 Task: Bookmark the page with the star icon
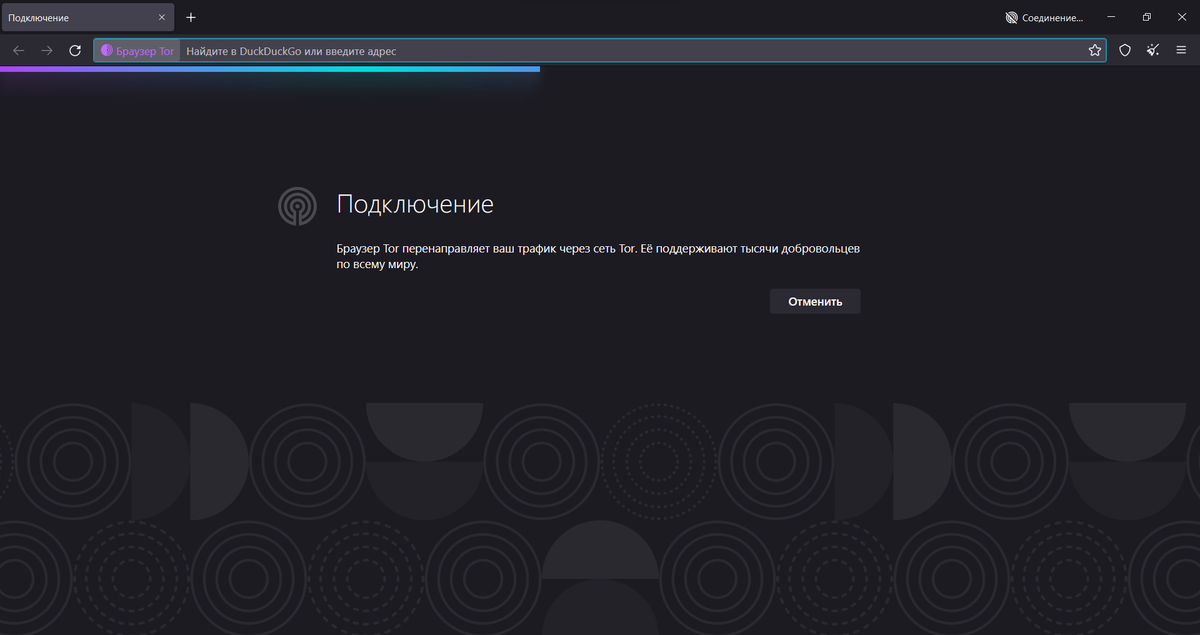coord(1095,50)
